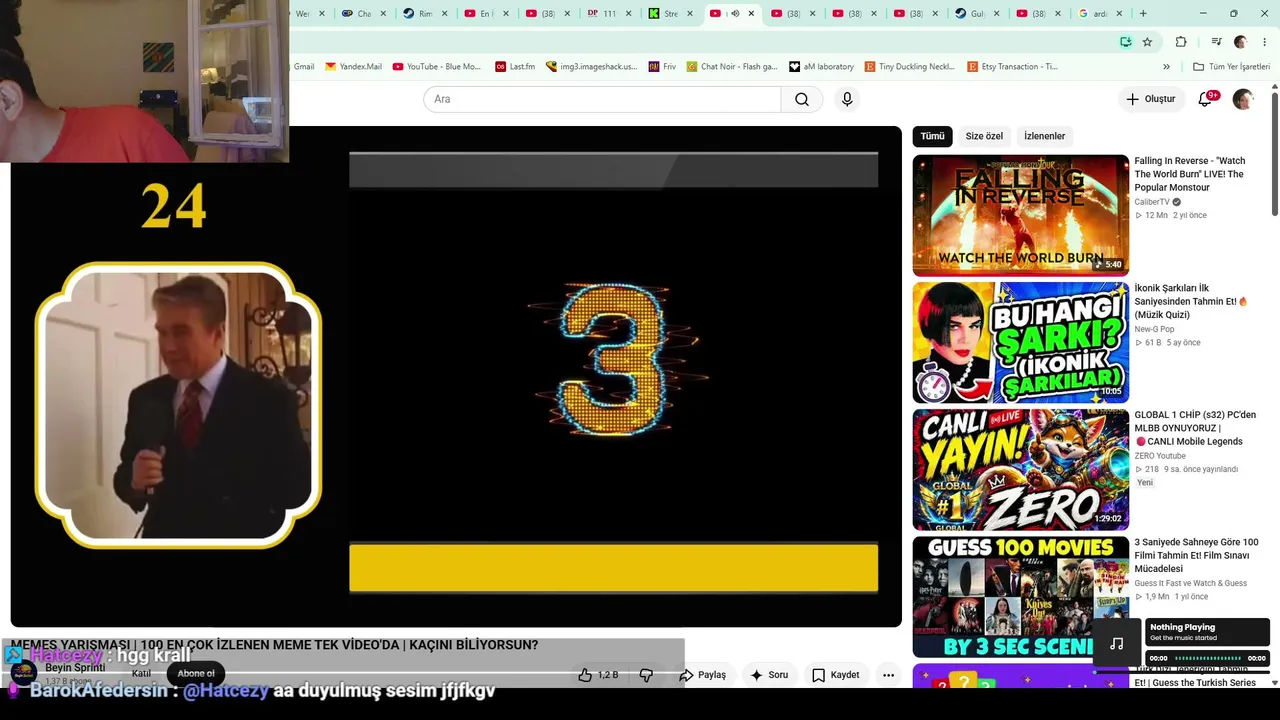The image size is (1280, 720).
Task: Open the Canlı Yayın ZERO stream thumbnail
Action: (x=1021, y=470)
